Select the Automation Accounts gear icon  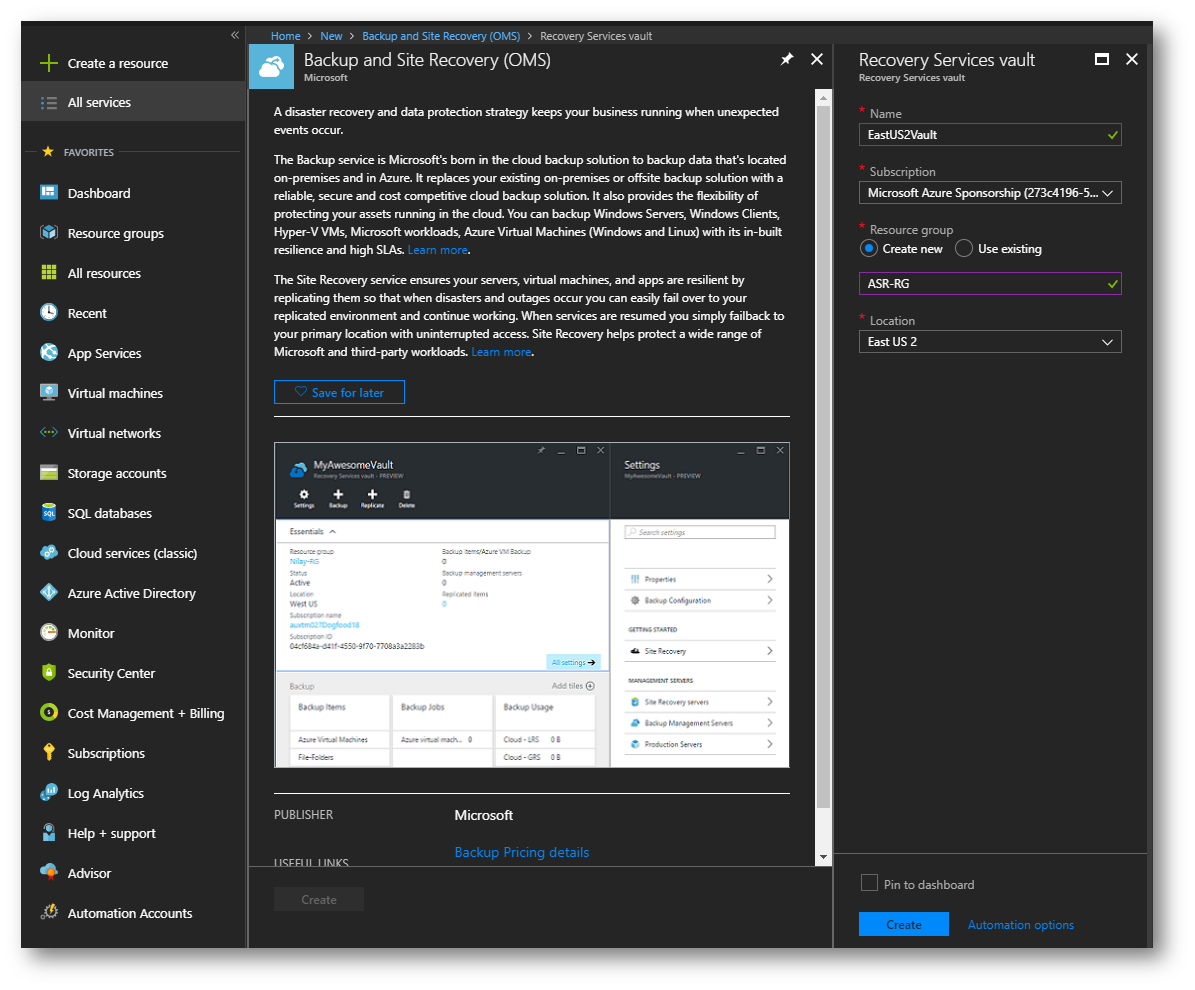[49, 912]
